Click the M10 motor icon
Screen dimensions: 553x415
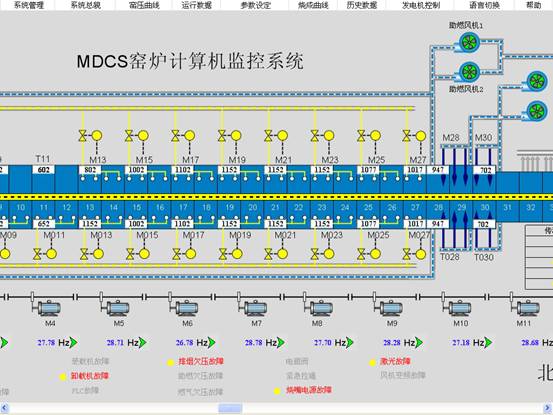459,309
